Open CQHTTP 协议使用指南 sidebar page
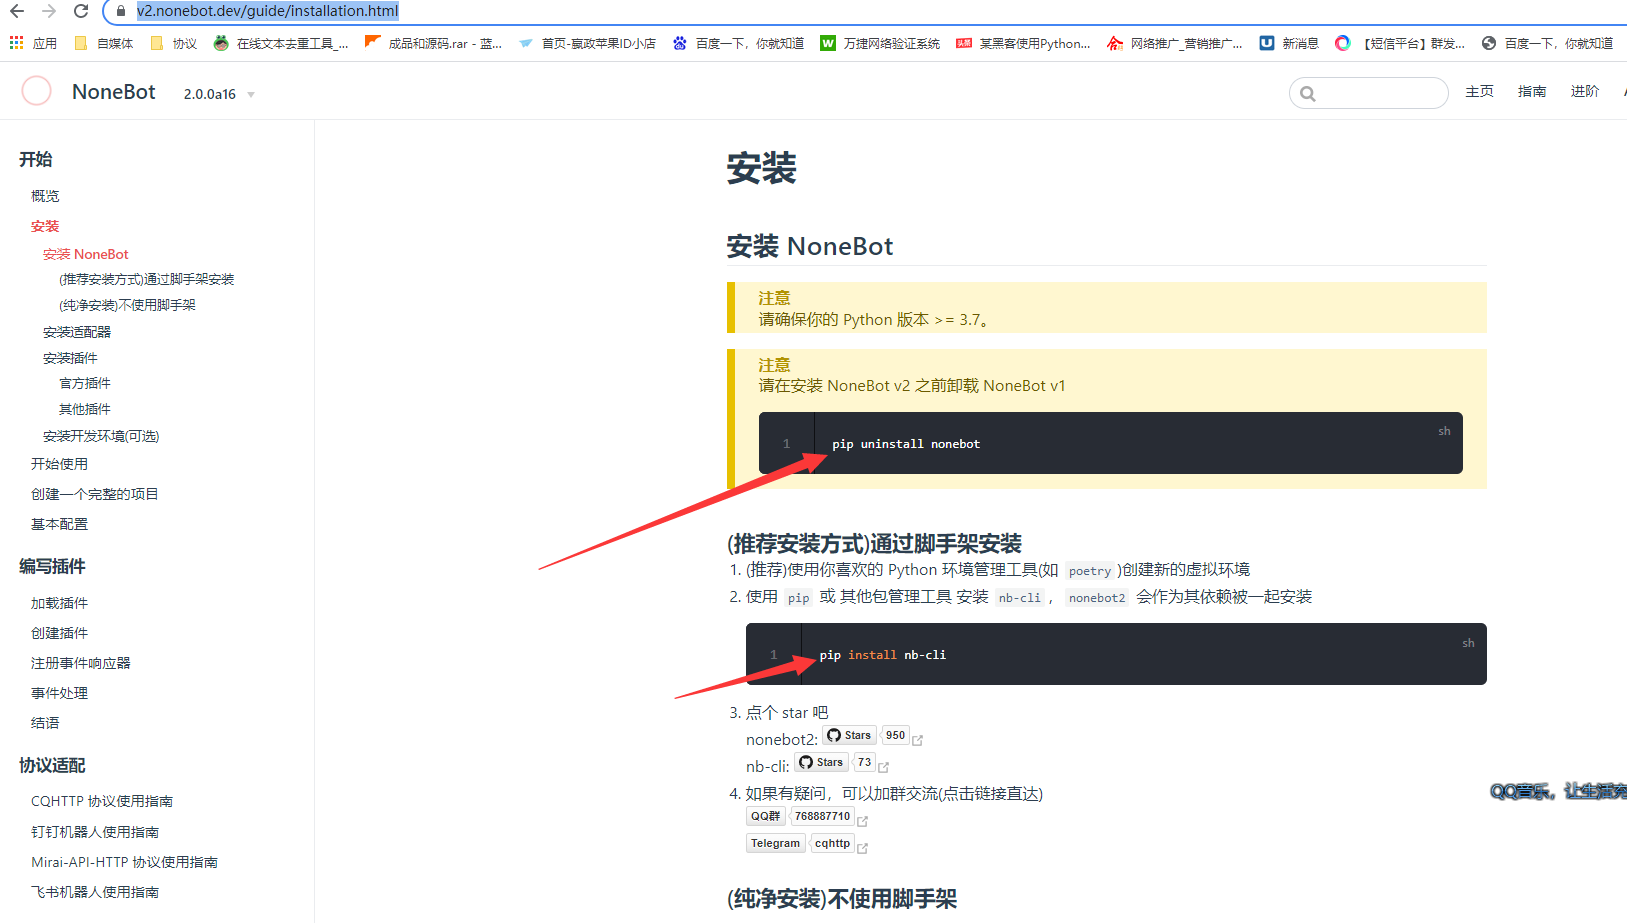The height and width of the screenshot is (923, 1627). pyautogui.click(x=102, y=801)
